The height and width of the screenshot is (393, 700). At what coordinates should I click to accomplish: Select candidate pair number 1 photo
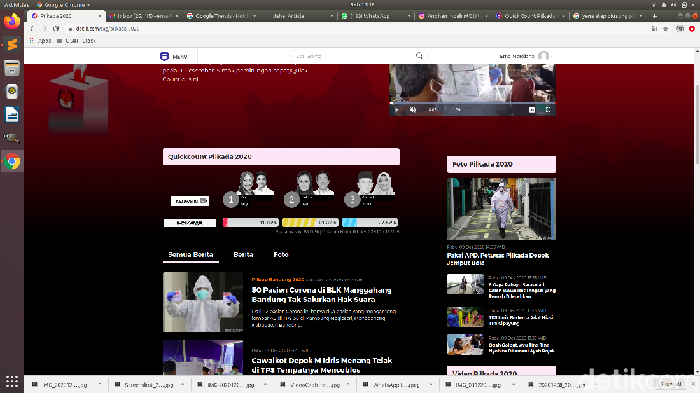click(x=254, y=183)
